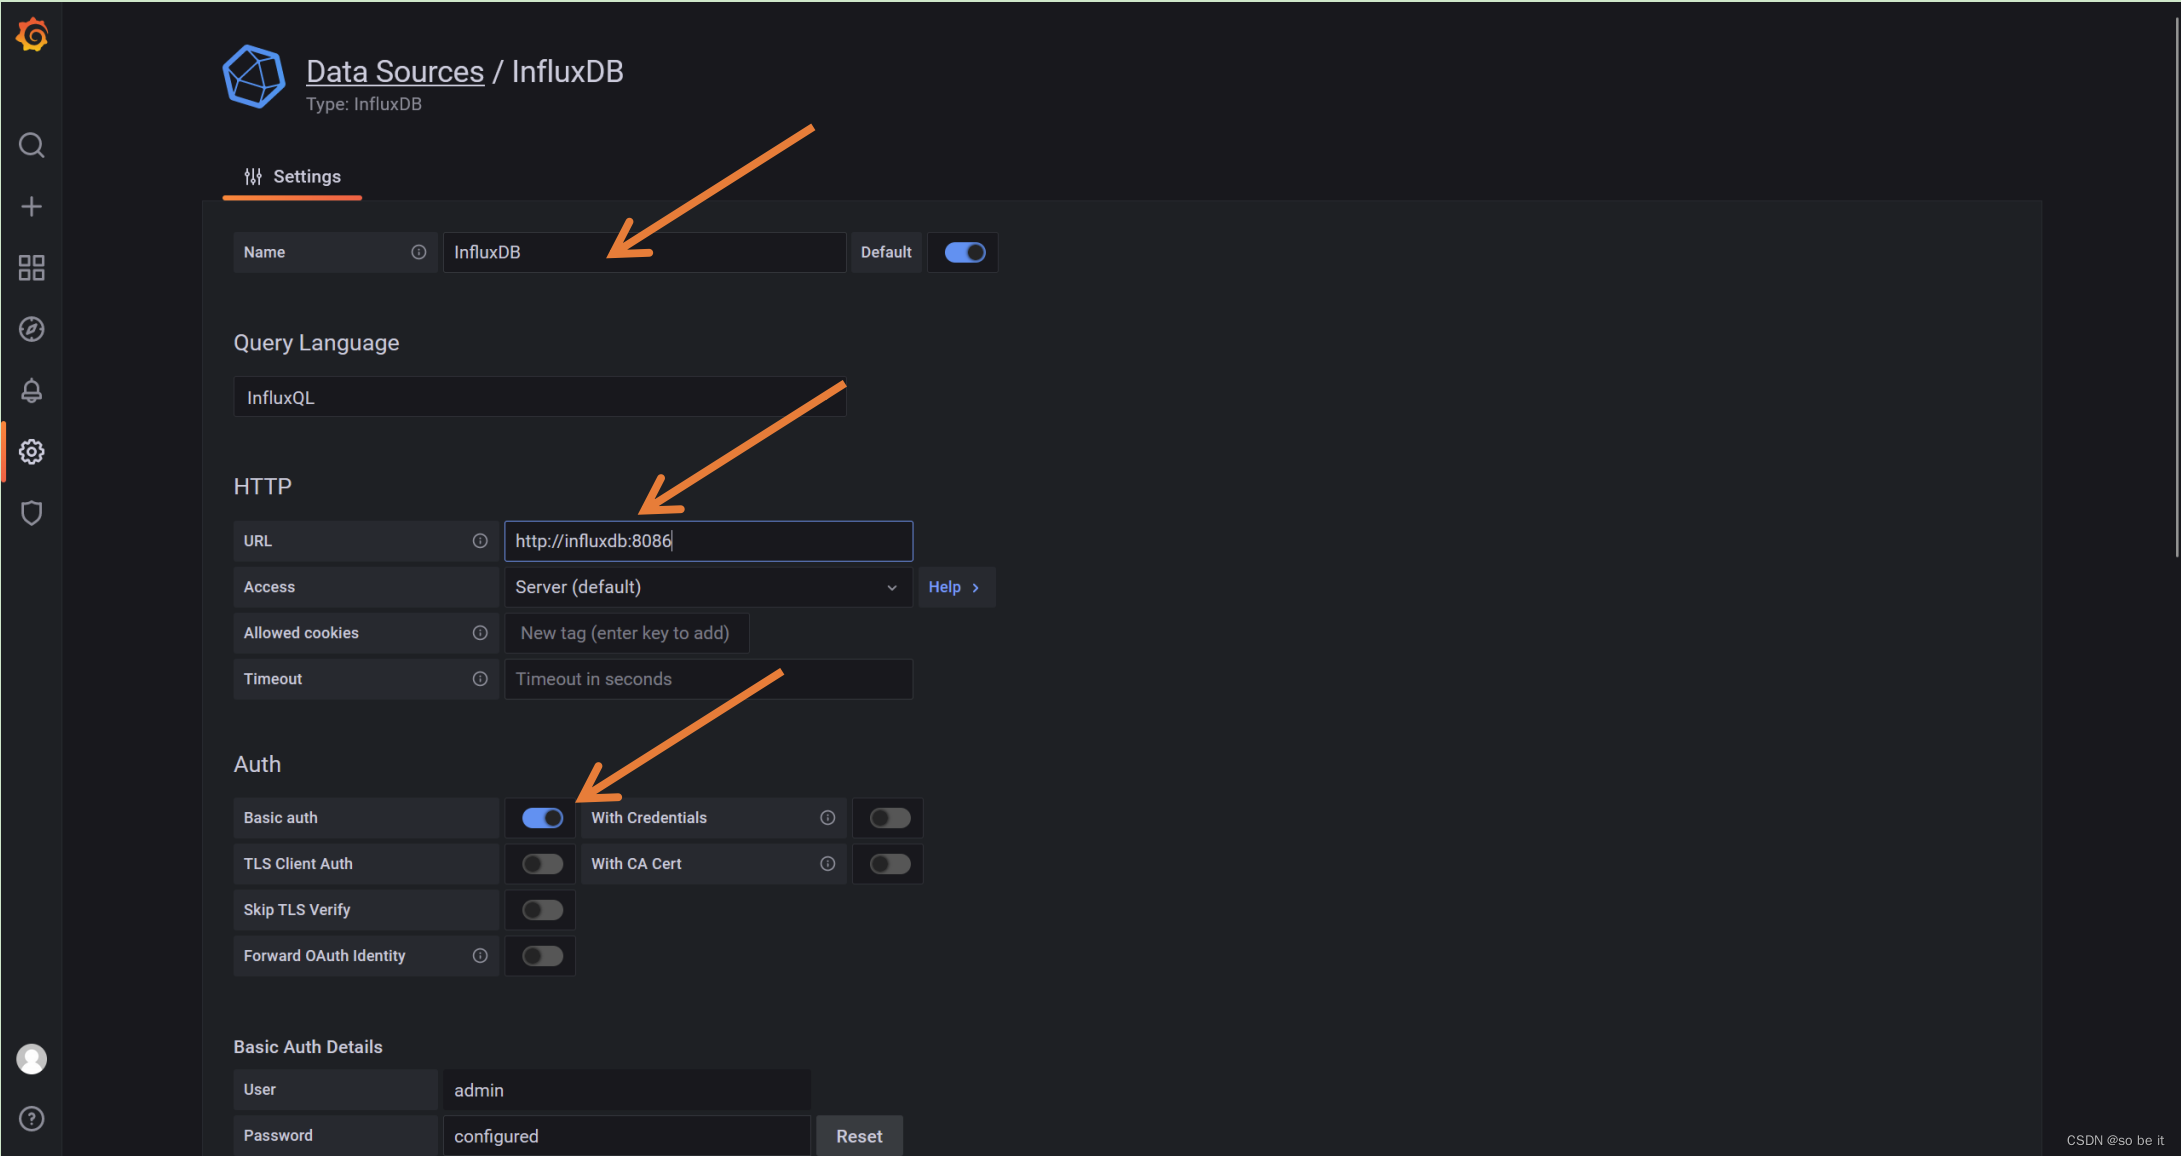Open the user avatar profile
This screenshot has width=2181, height=1156.
pos(32,1059)
